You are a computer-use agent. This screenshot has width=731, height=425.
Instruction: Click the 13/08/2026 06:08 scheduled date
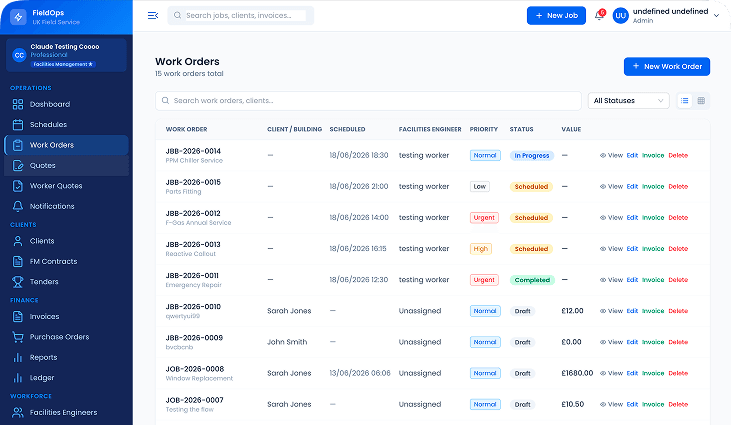(x=360, y=373)
